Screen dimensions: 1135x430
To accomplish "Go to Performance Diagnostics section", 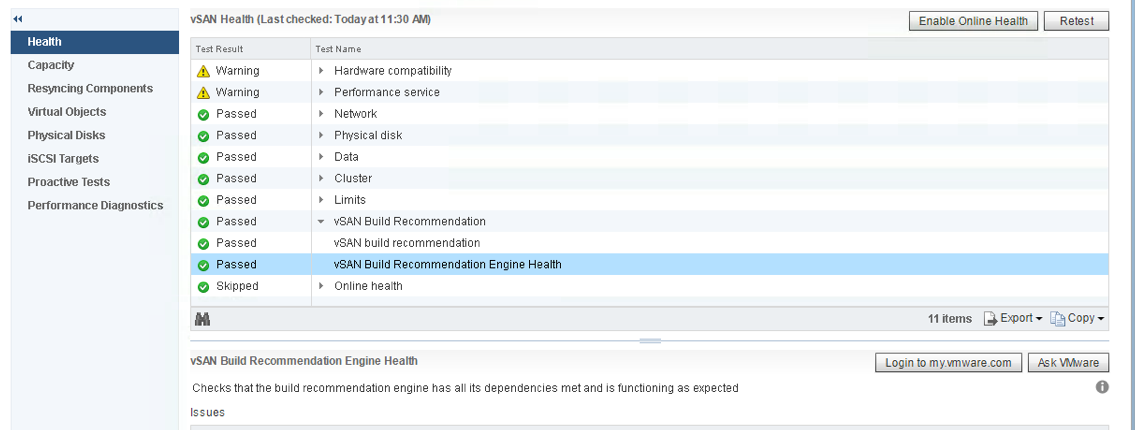I will click(95, 205).
